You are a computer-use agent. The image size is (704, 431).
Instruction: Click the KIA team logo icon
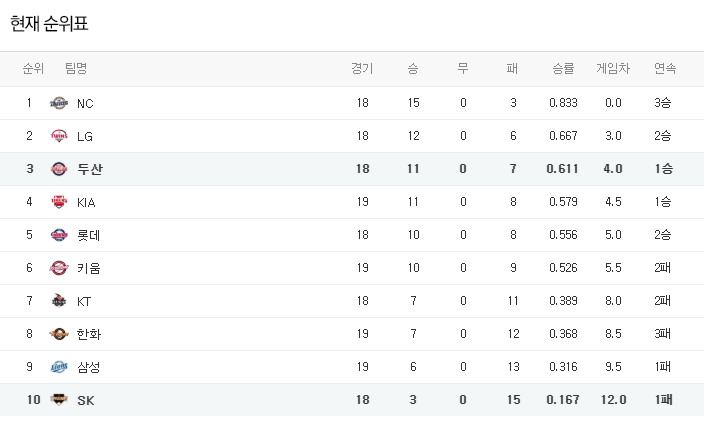coord(59,202)
